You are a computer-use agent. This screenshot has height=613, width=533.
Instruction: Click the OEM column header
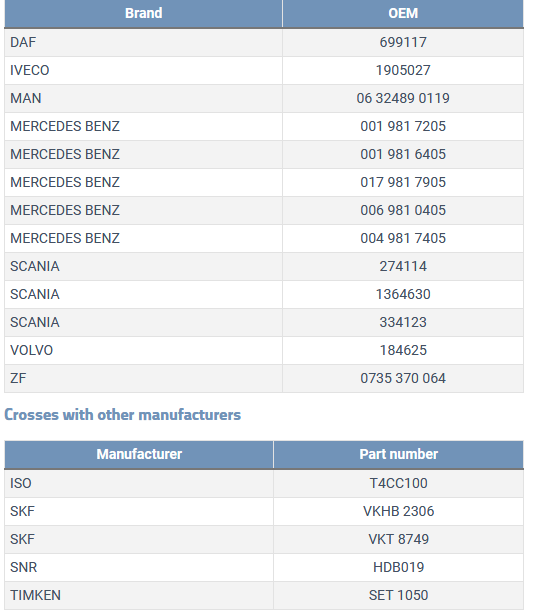point(403,13)
